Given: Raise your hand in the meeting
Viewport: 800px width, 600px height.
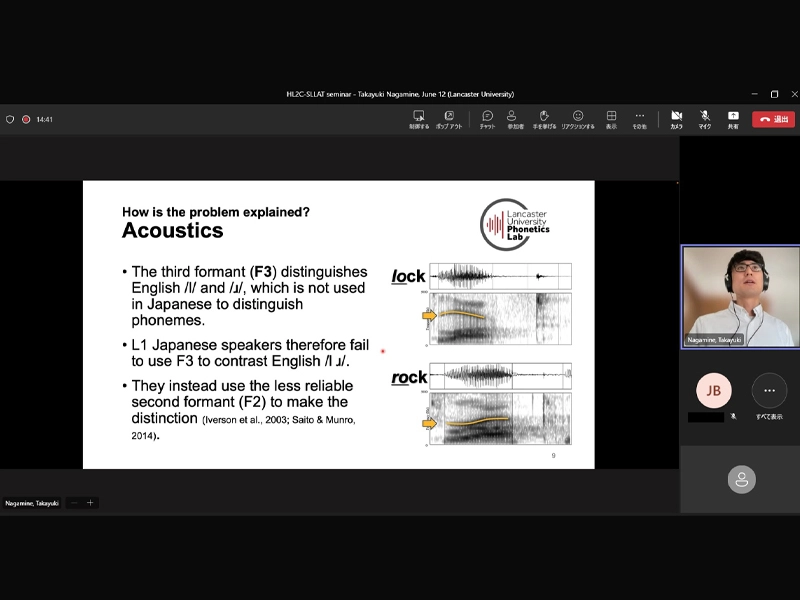Looking at the screenshot, I should pyautogui.click(x=543, y=118).
